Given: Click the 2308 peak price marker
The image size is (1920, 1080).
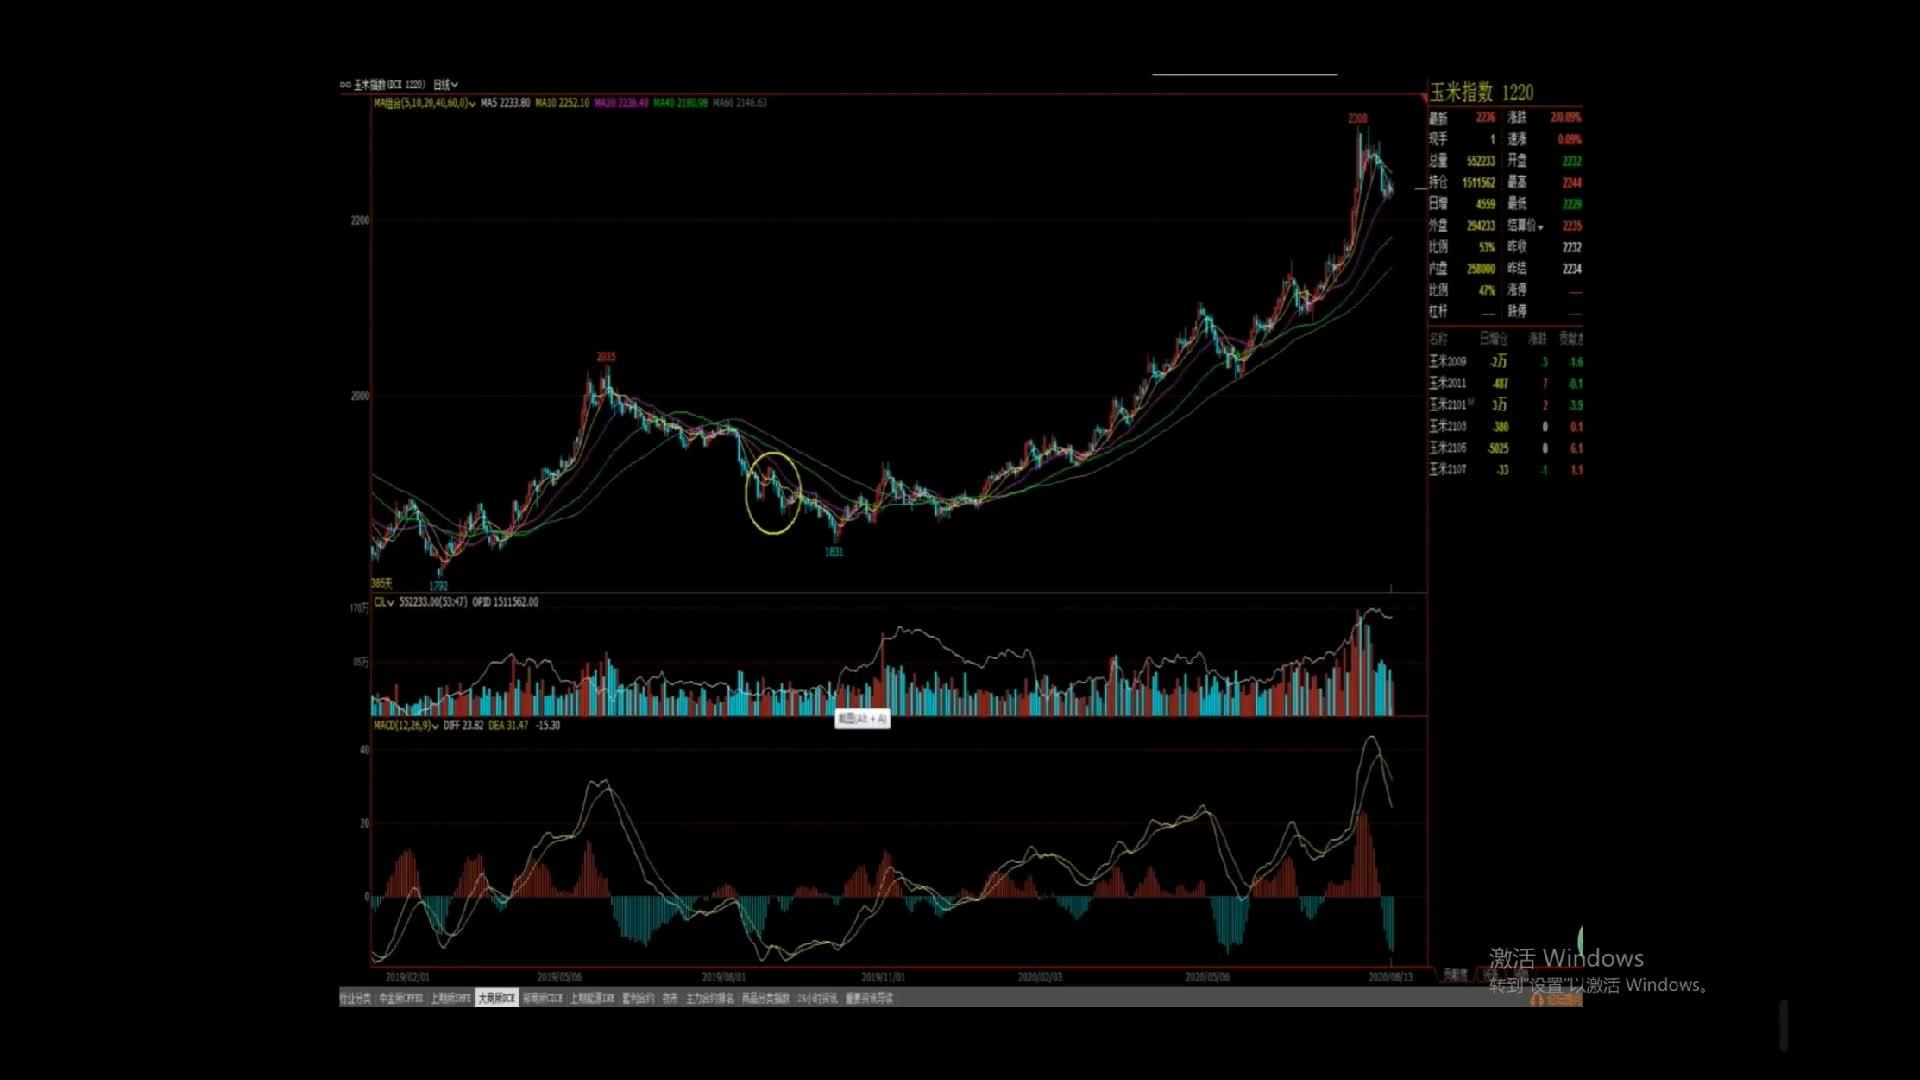Looking at the screenshot, I should 1357,119.
